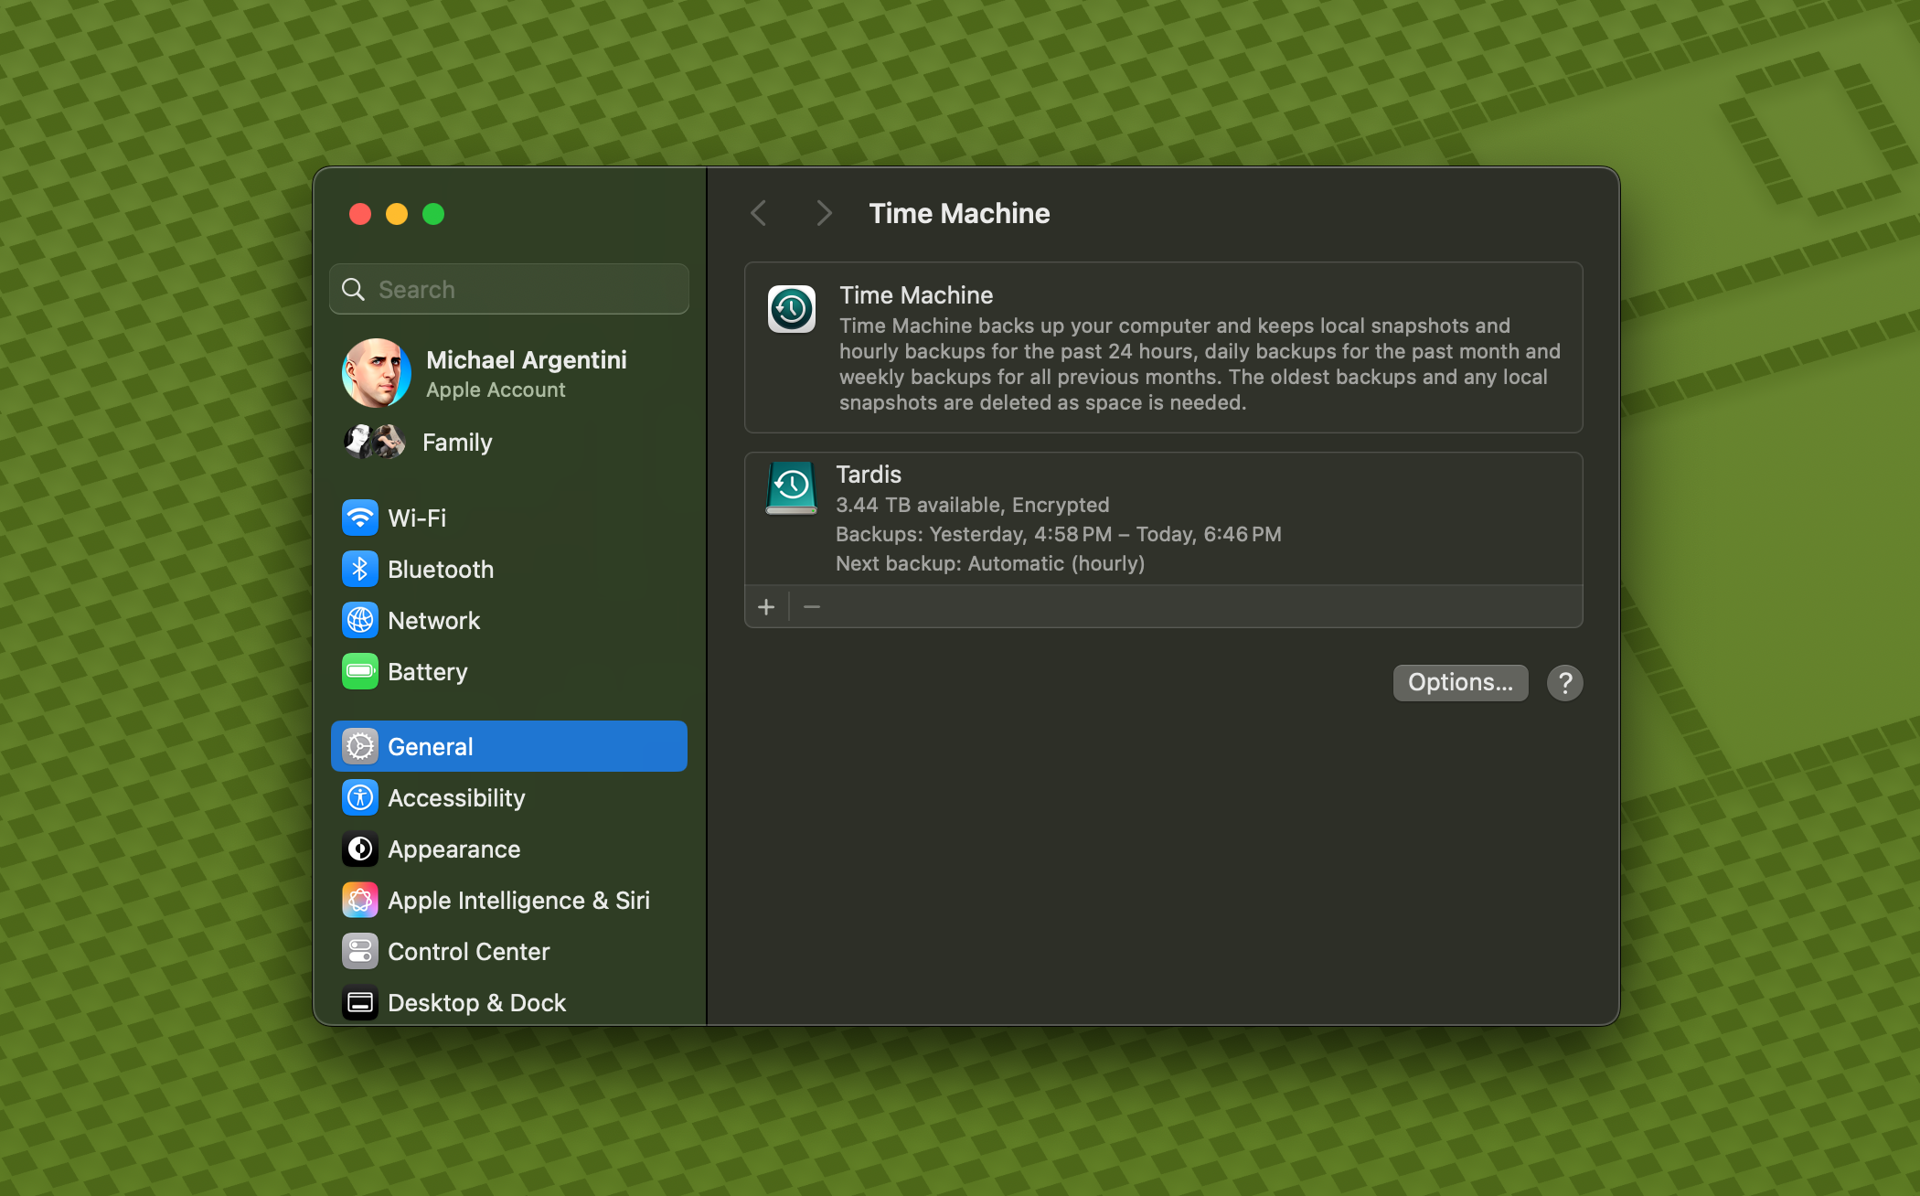1920x1196 pixels.
Task: Click the Wi-Fi icon in sidebar
Action: click(360, 518)
